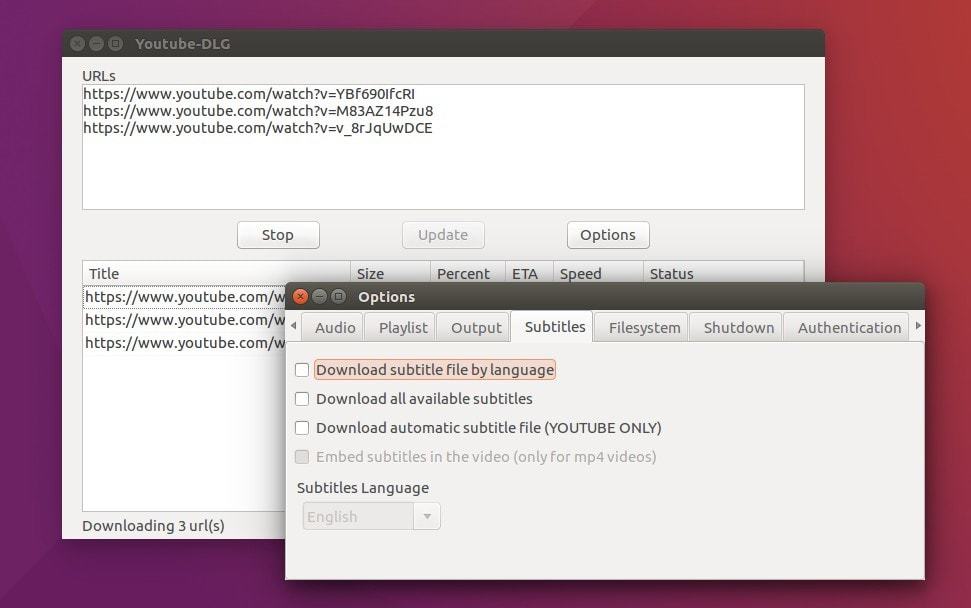Viewport: 971px width, 608px height.
Task: Click inside the URLs text area
Action: [x=443, y=147]
